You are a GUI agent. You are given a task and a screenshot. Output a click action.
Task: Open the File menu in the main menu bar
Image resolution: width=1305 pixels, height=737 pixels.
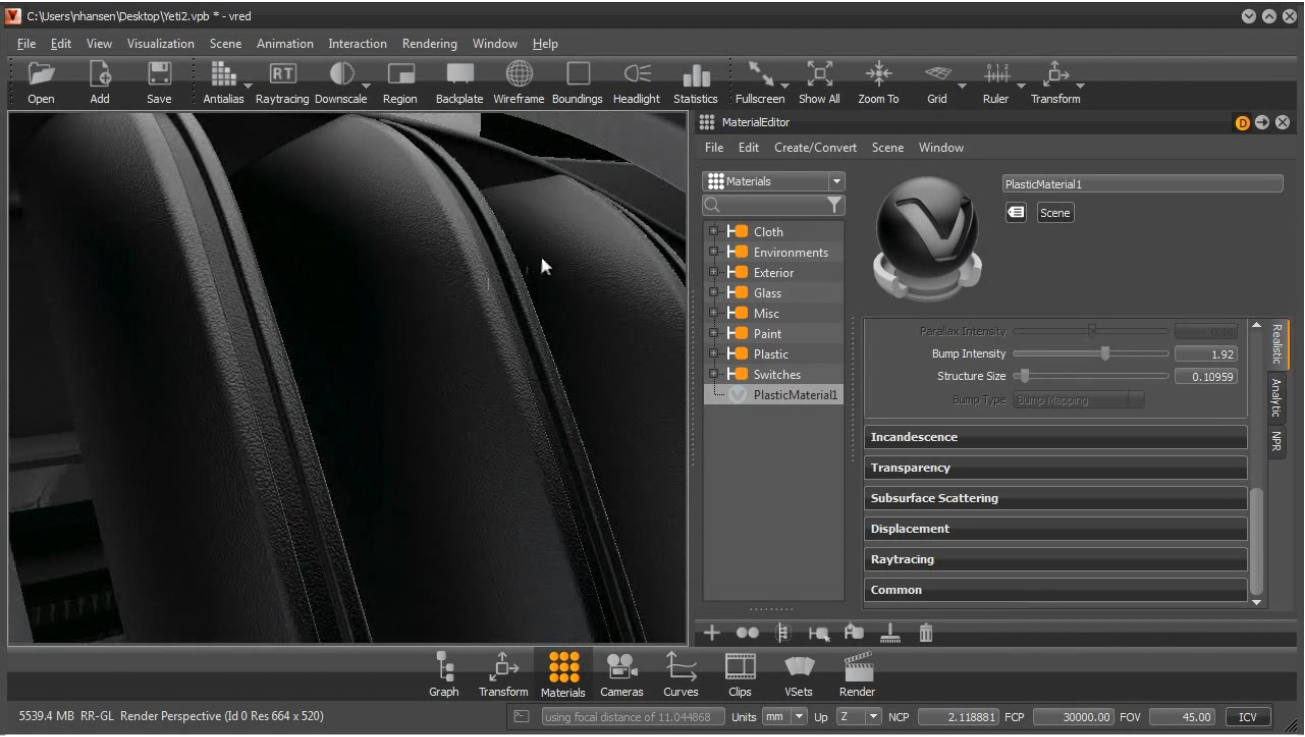point(26,44)
